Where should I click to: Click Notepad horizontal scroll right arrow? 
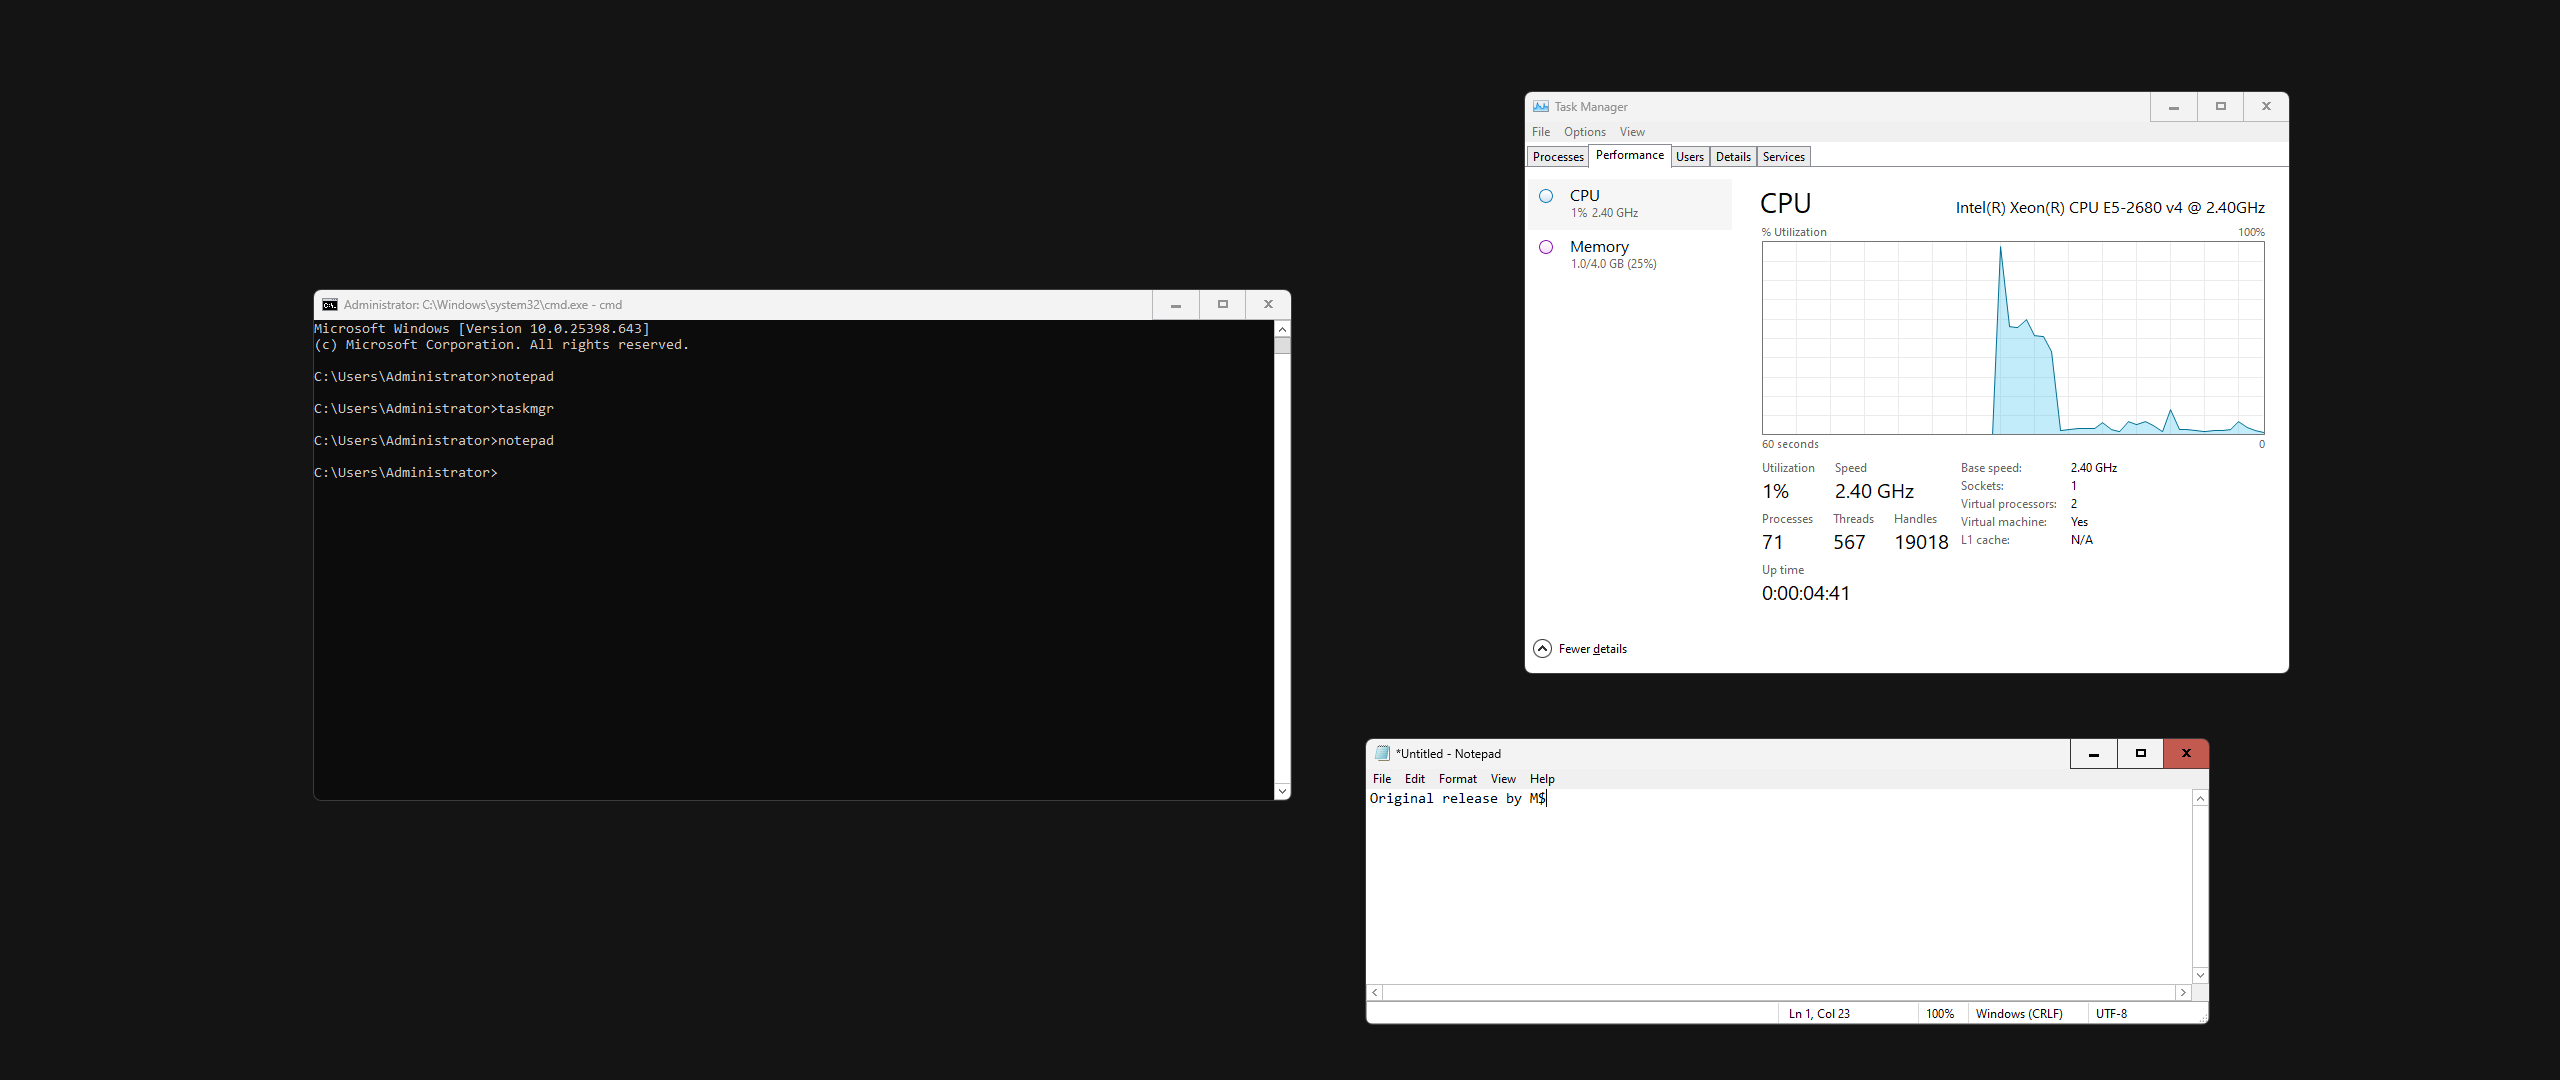(x=2183, y=992)
